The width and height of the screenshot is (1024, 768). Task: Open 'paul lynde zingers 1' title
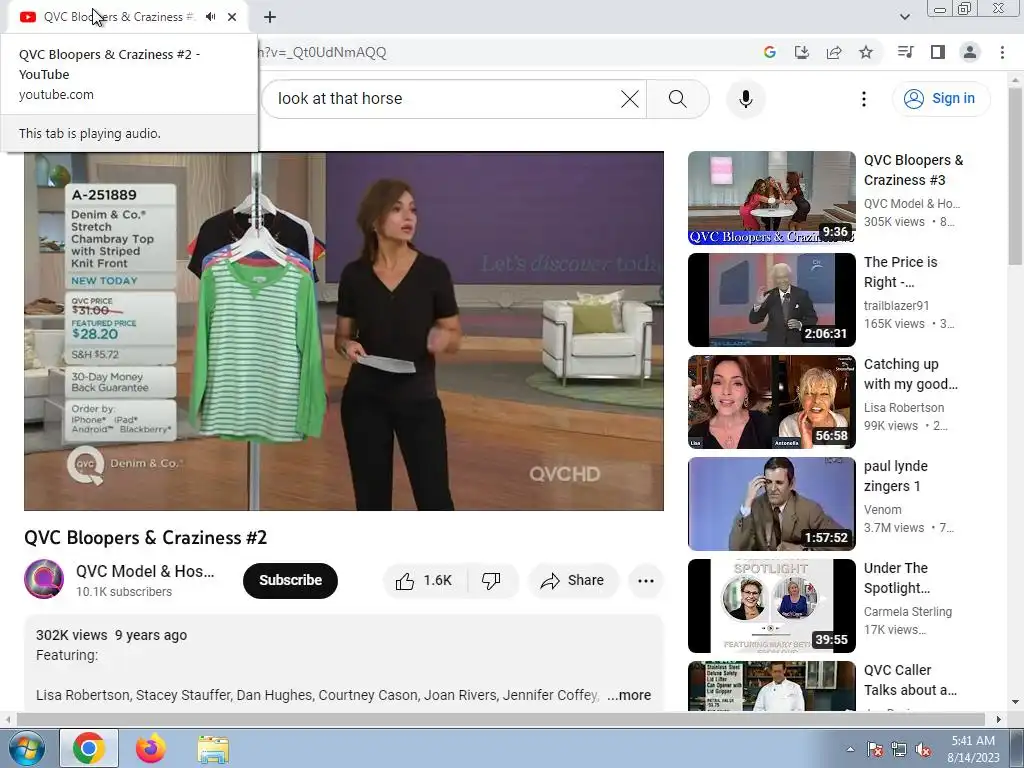point(895,475)
